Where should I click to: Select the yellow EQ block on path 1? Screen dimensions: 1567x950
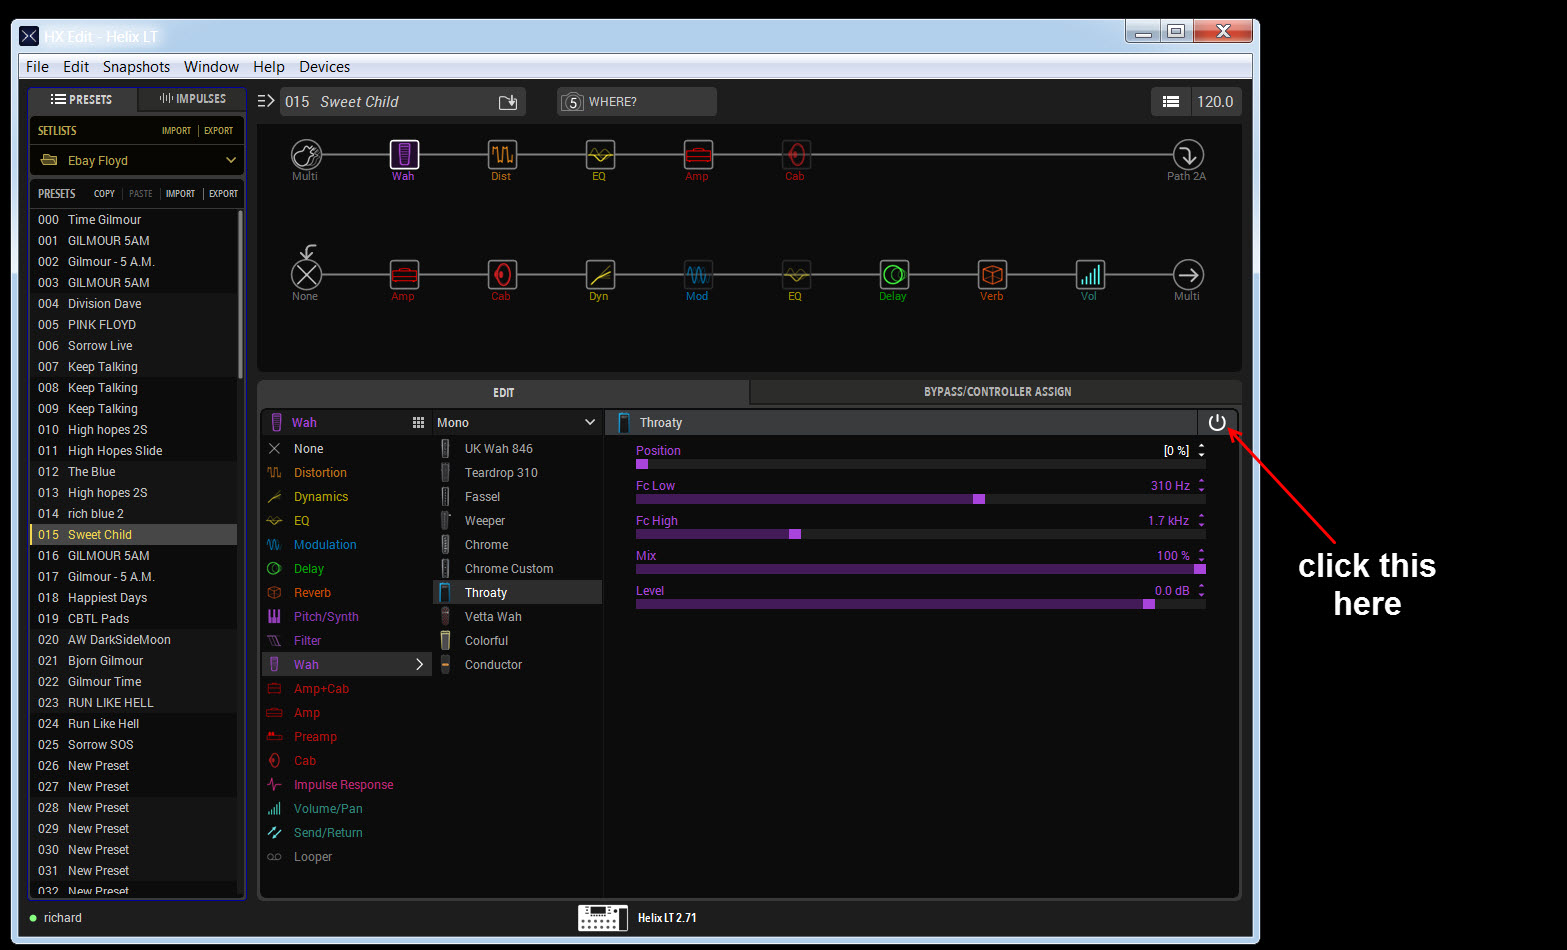(599, 155)
